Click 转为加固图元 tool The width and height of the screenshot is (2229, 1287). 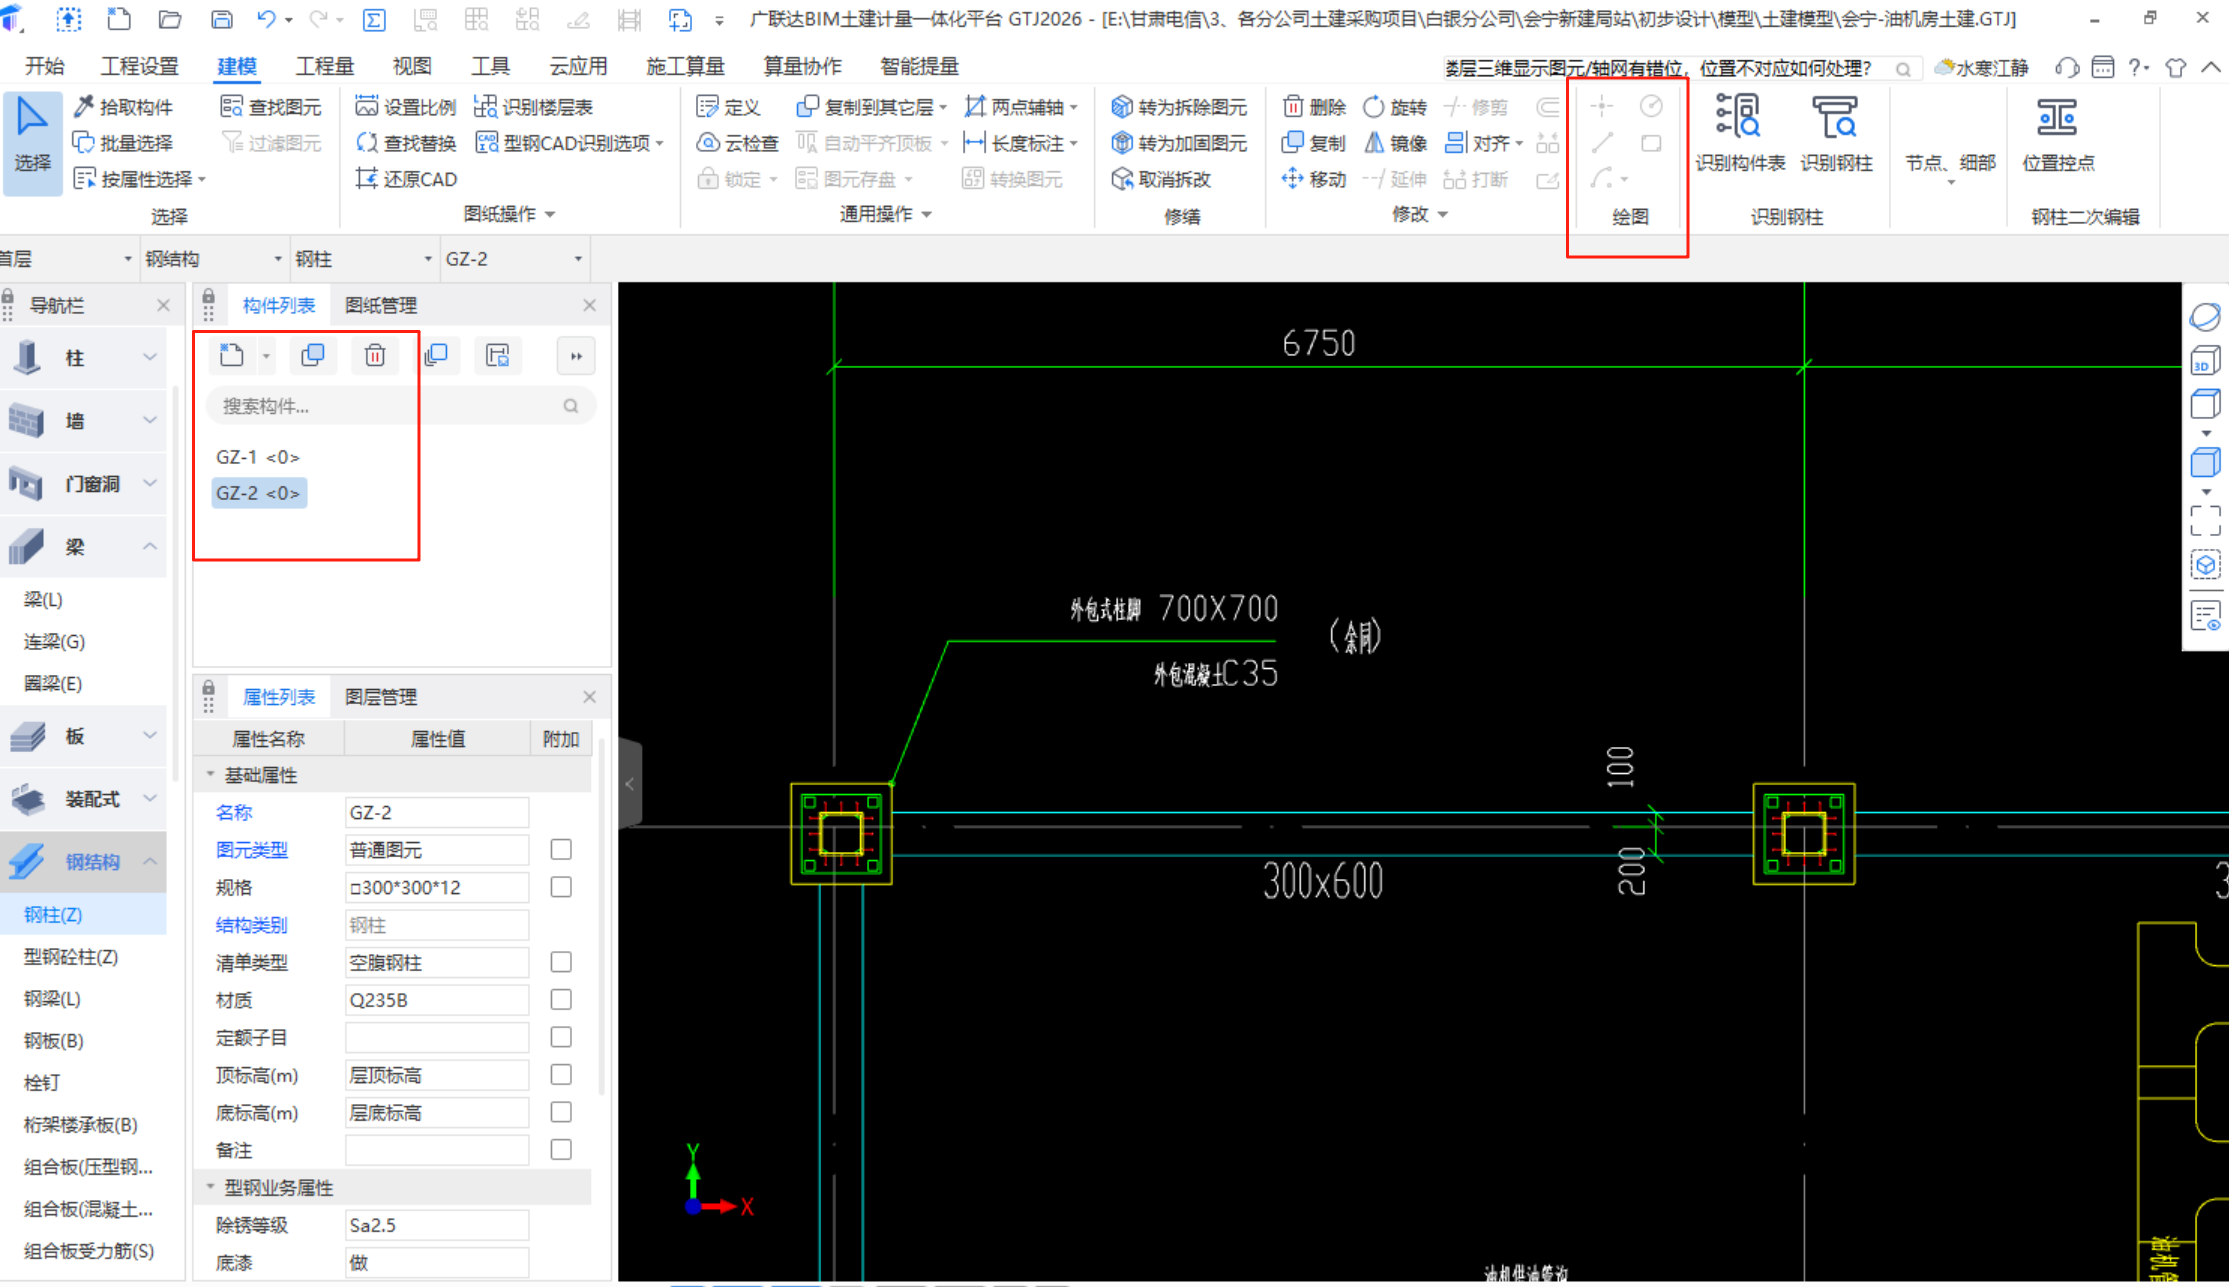[x=1179, y=143]
